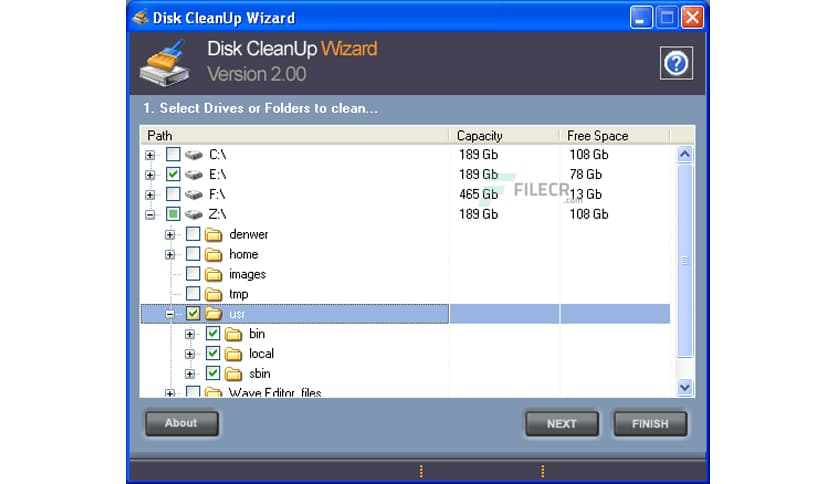Click title bar Disk CleanUp icon

point(140,18)
